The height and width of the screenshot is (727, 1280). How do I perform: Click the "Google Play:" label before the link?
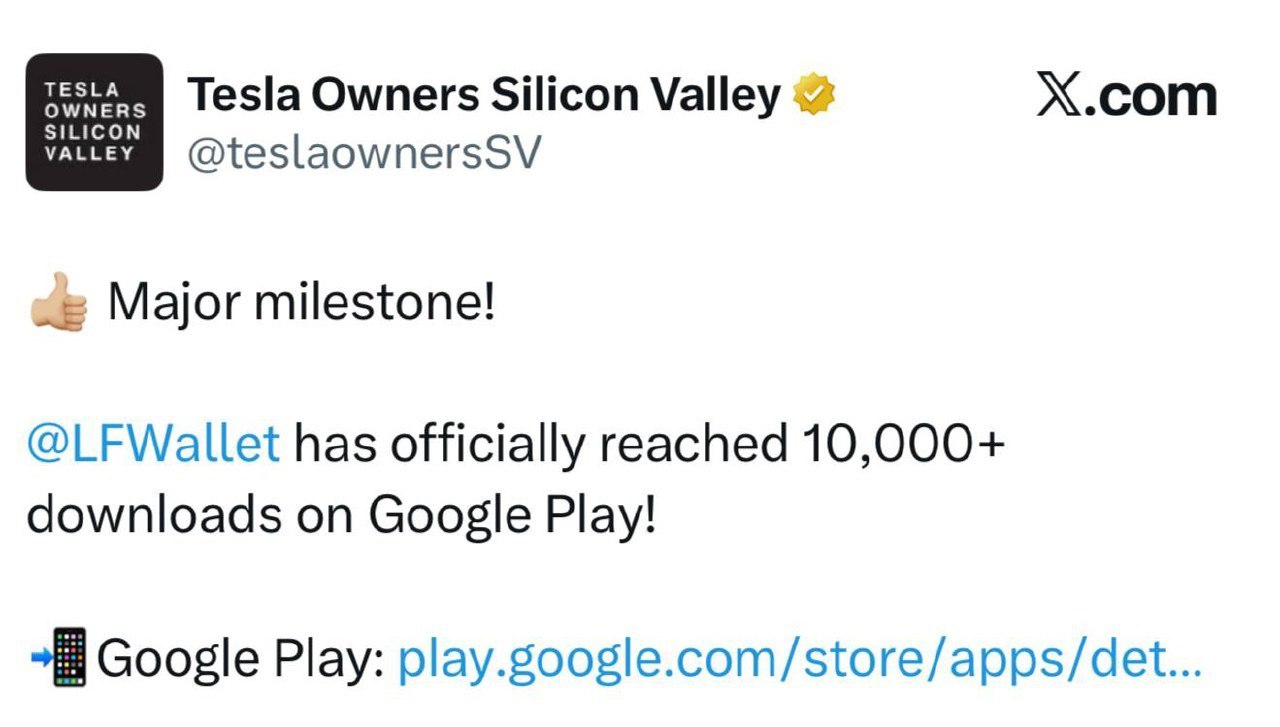pos(241,659)
